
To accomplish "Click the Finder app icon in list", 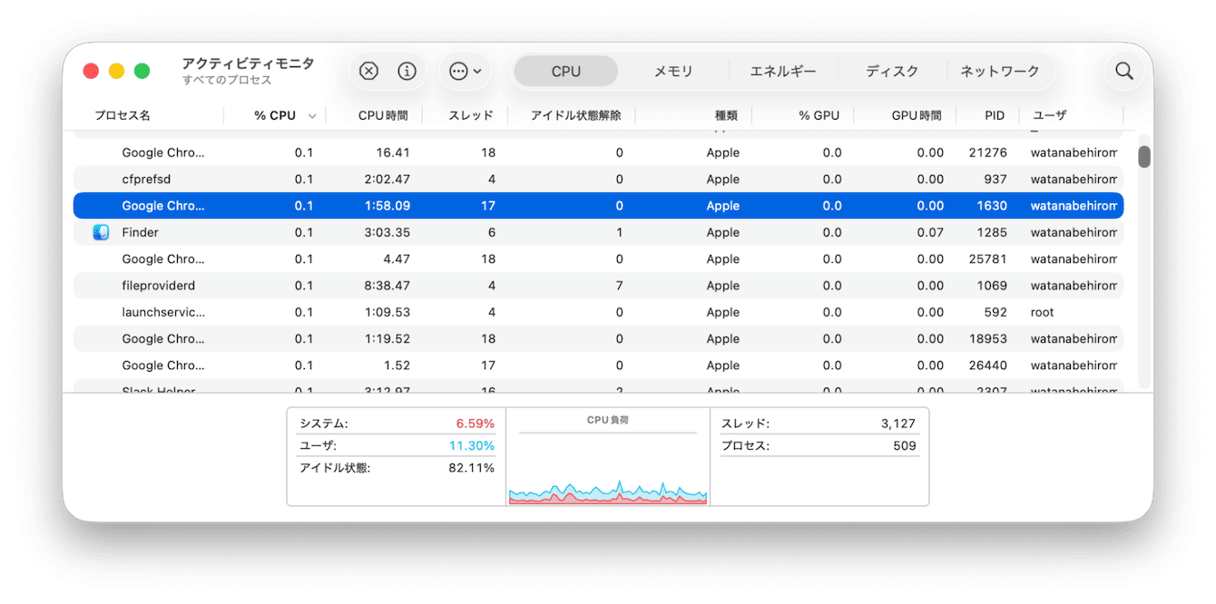I will (101, 232).
